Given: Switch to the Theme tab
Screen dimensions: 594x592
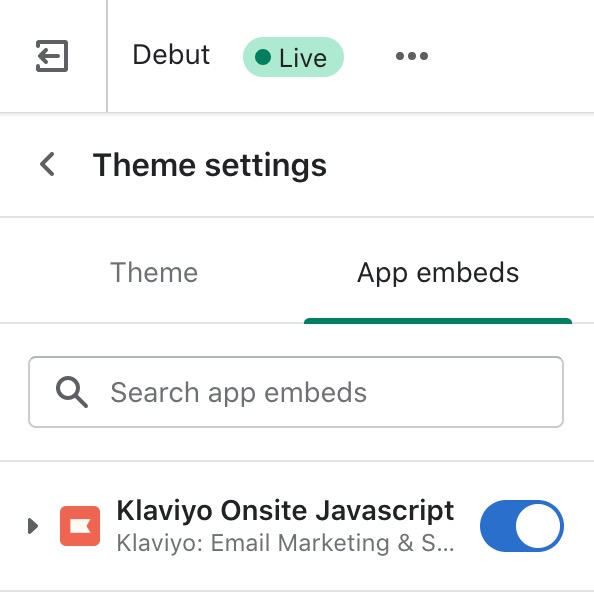Looking at the screenshot, I should 154,273.
